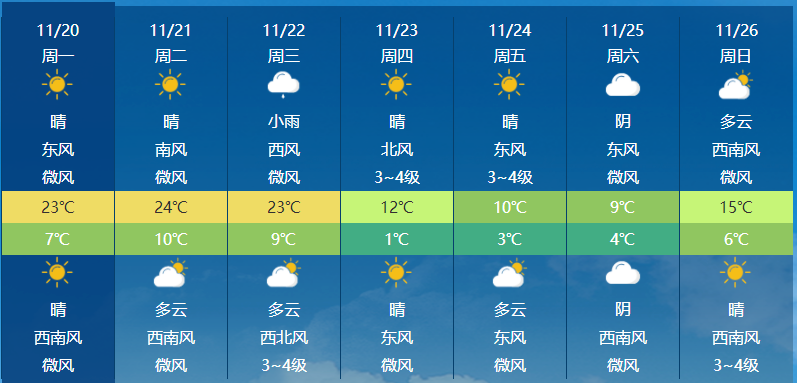Screen dimensions: 797x383
Task: Click the 西北风 night wind label on 11/22
Action: pos(284,338)
